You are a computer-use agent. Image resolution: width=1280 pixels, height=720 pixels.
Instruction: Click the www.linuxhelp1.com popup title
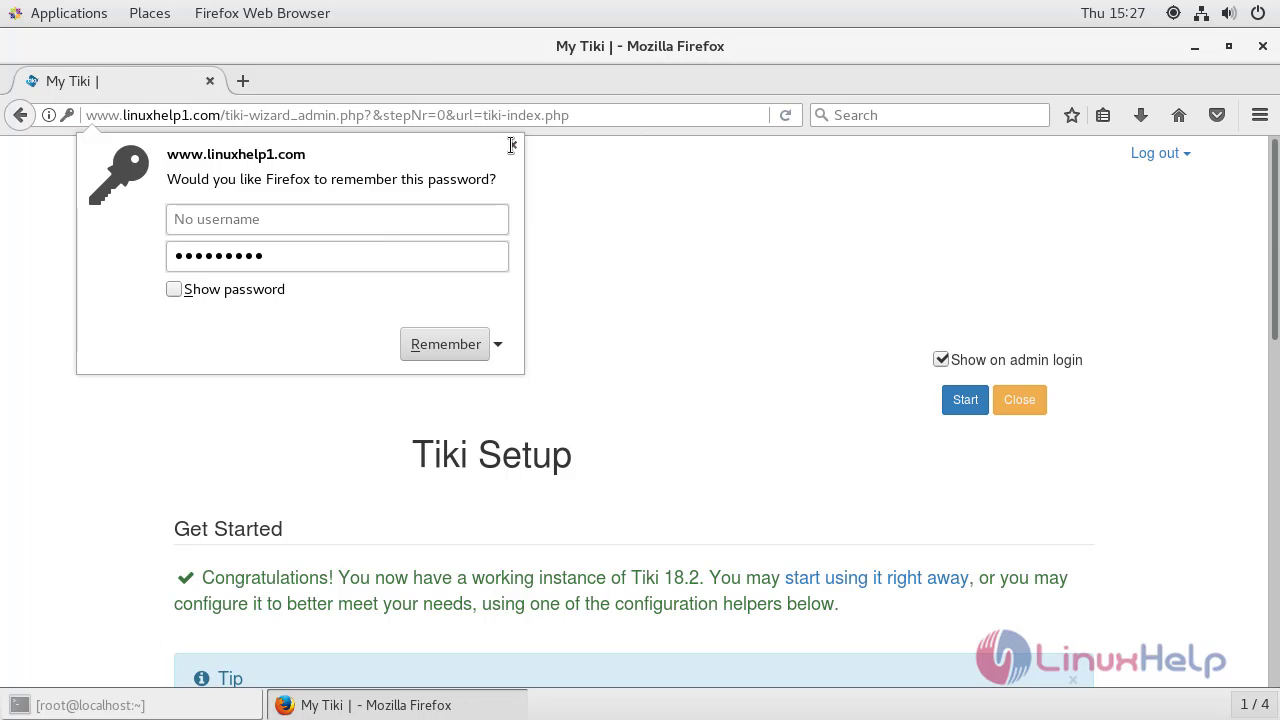[236, 154]
